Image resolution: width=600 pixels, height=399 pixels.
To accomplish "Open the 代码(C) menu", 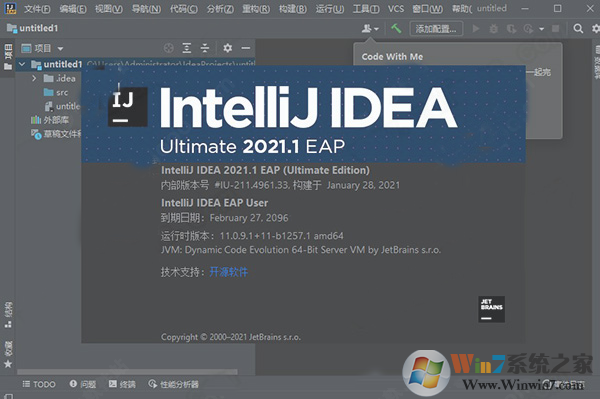I will pyautogui.click(x=184, y=9).
